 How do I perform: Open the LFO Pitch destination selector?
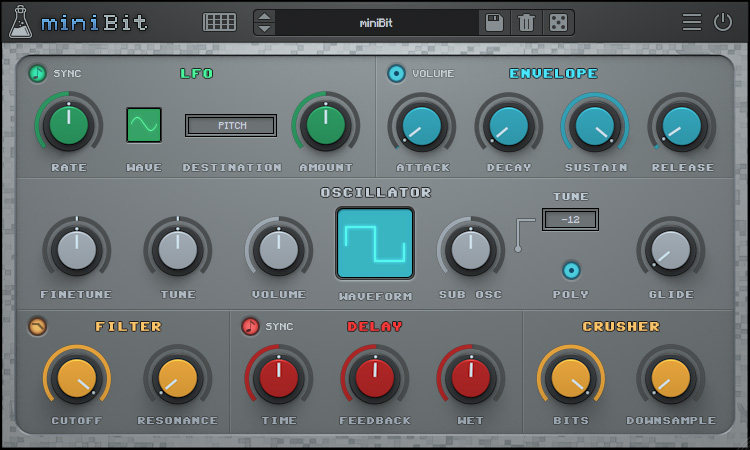pyautogui.click(x=231, y=125)
